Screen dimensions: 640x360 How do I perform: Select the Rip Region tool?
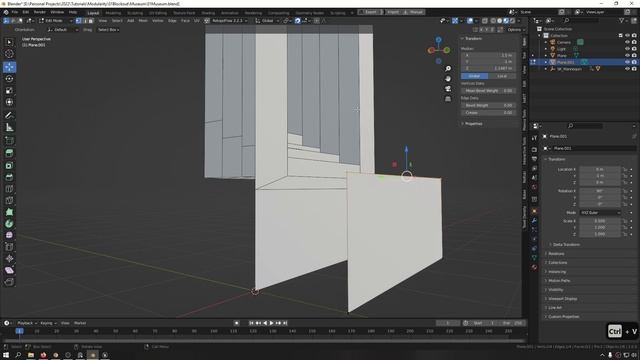9,282
